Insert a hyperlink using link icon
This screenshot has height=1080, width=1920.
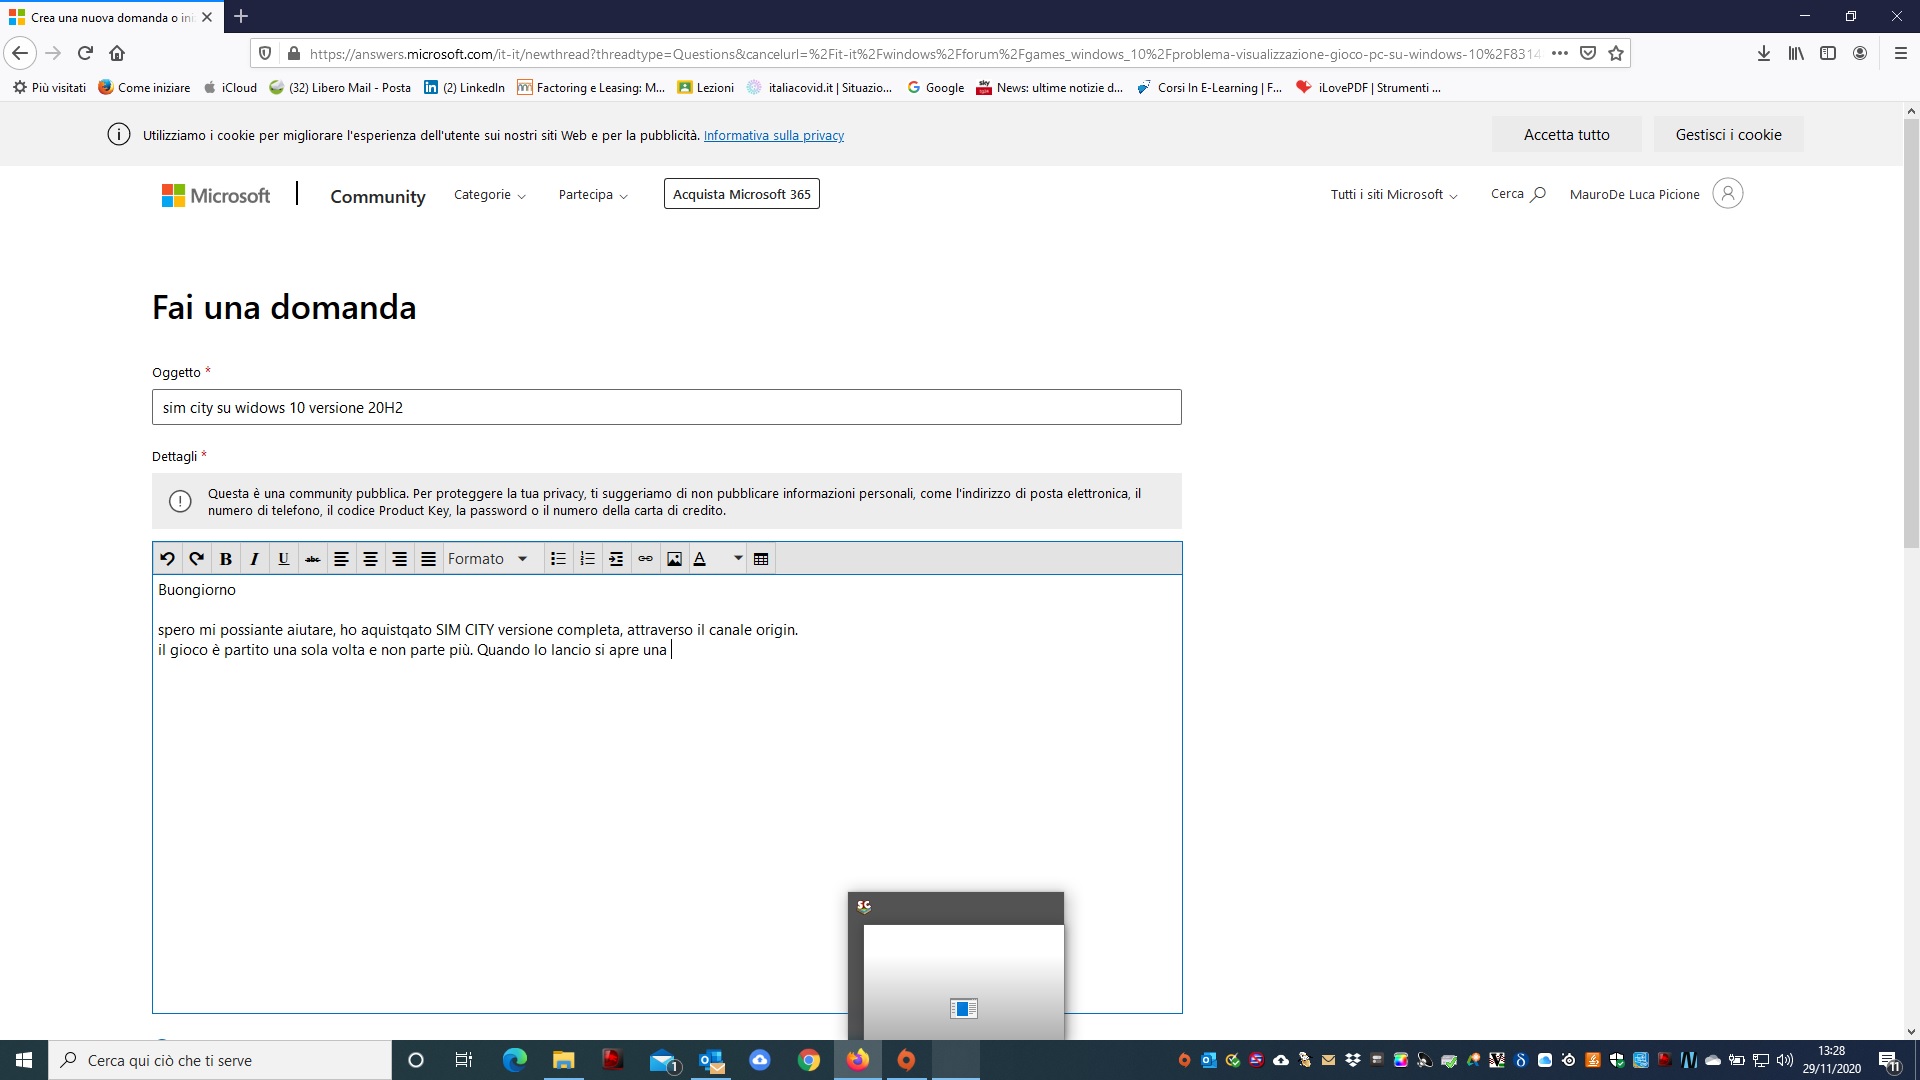tap(645, 559)
